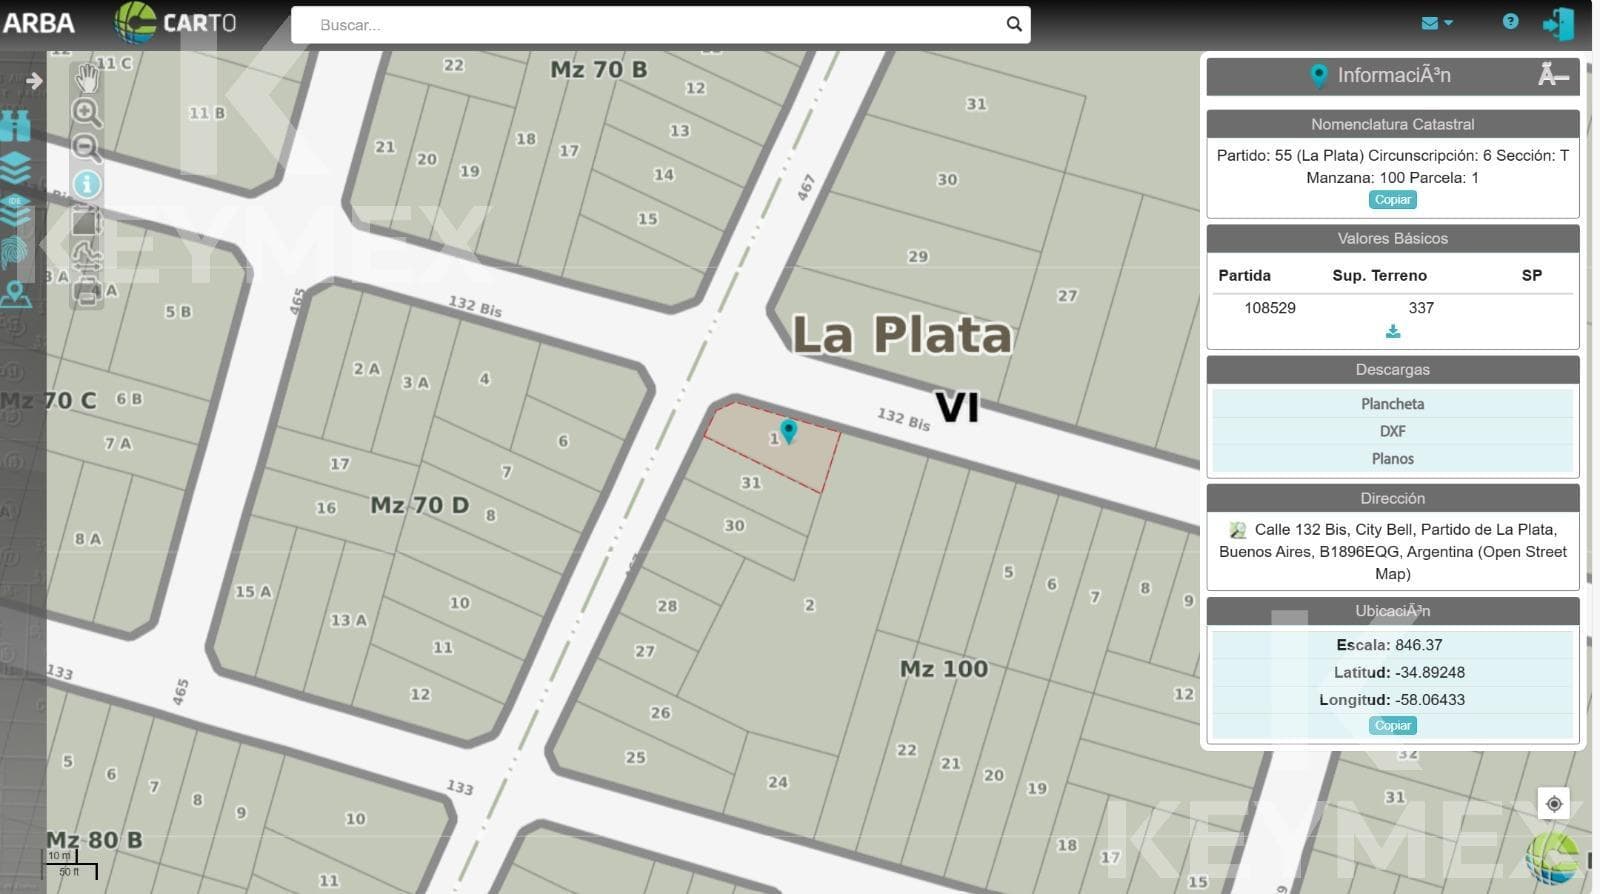This screenshot has height=894, width=1600.
Task: Click the Partida value 108529
Action: [x=1270, y=308]
